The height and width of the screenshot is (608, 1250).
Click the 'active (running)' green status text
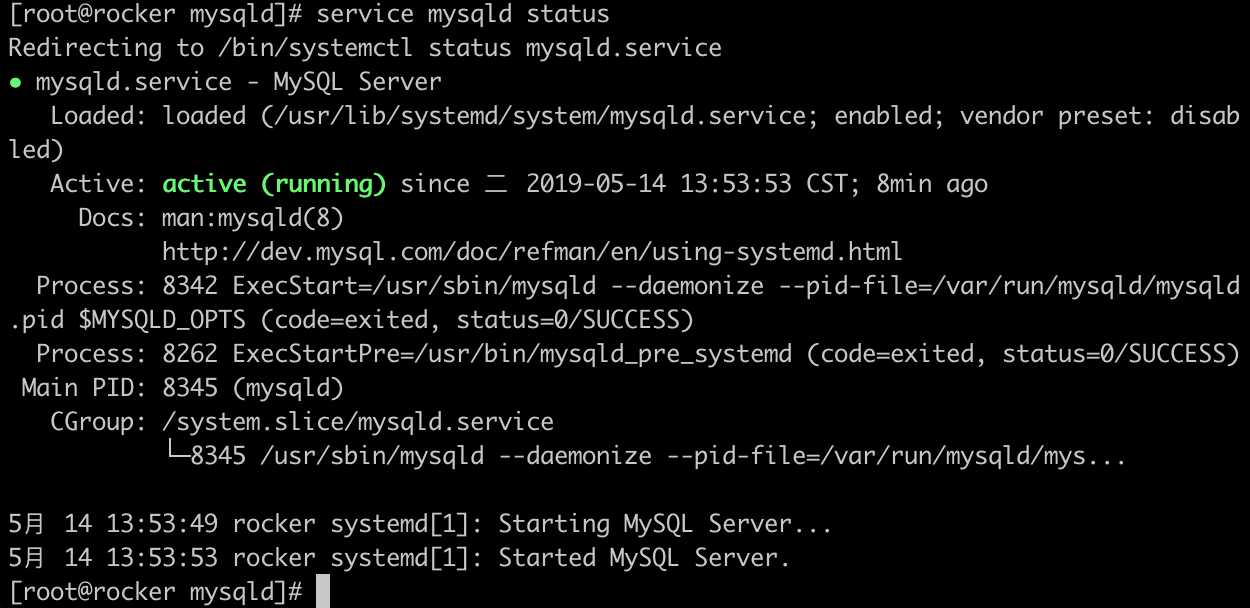(x=275, y=184)
